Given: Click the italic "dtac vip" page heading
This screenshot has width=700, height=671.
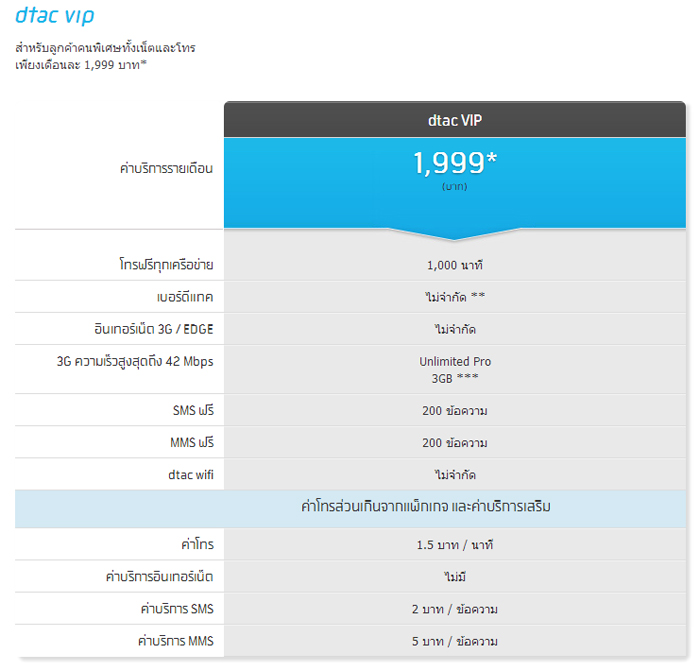Looking at the screenshot, I should point(55,17).
